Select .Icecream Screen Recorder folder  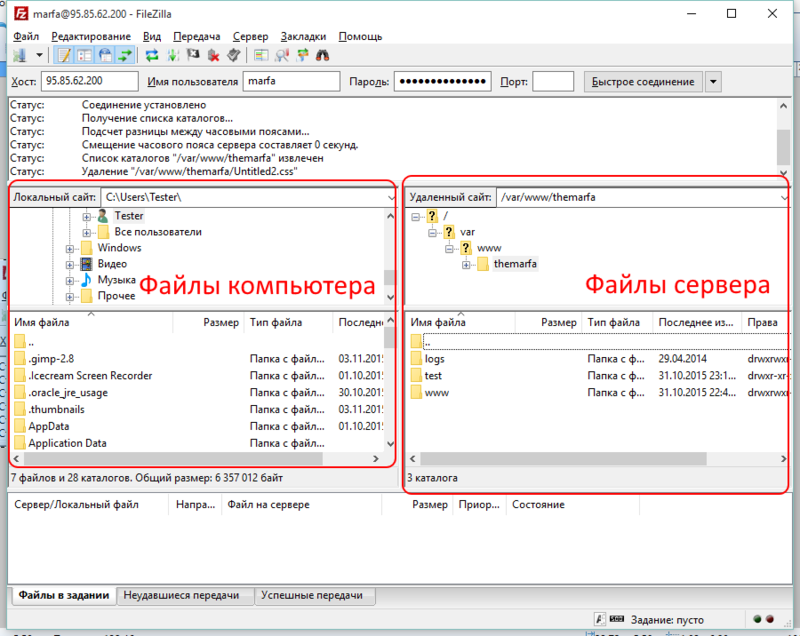90,375
